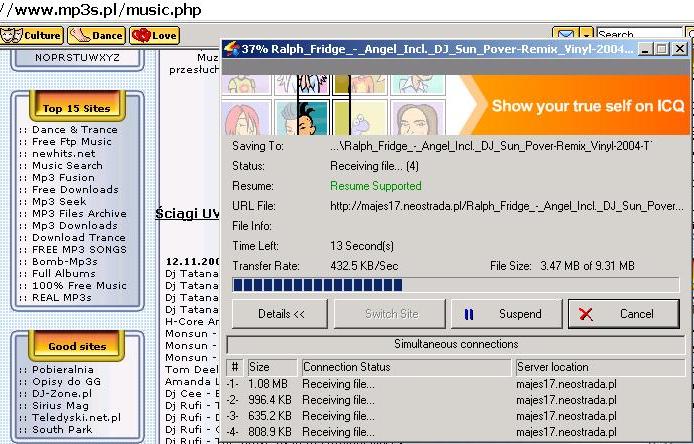Screen dimensions: 694x444
Task: Cancel the download with the red X button
Action: (x=624, y=314)
